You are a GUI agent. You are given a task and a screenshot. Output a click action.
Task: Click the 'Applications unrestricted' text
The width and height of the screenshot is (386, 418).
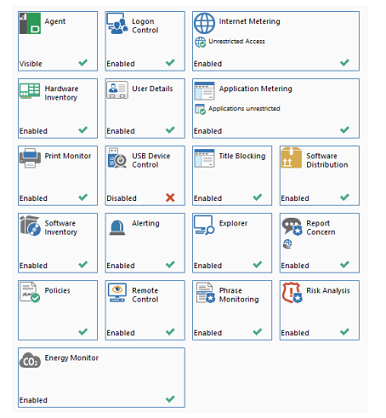tap(244, 109)
